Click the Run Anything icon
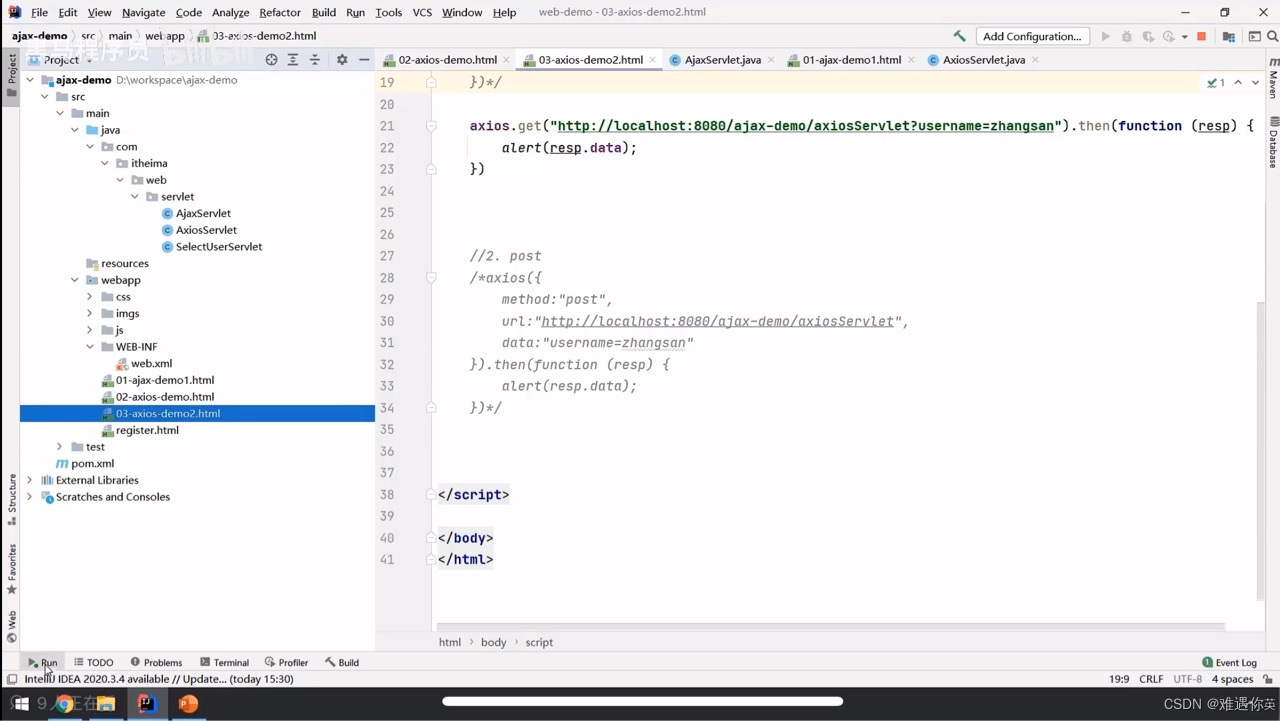The image size is (1280, 721). 1254,36
